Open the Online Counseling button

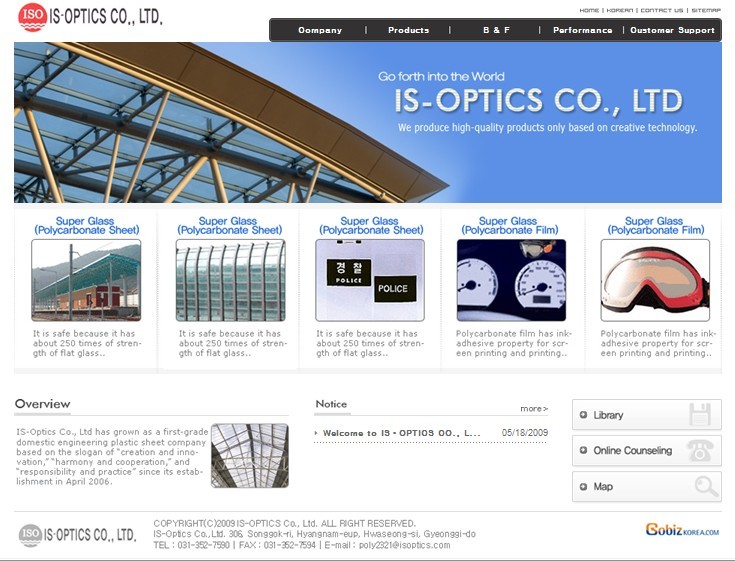tap(647, 450)
